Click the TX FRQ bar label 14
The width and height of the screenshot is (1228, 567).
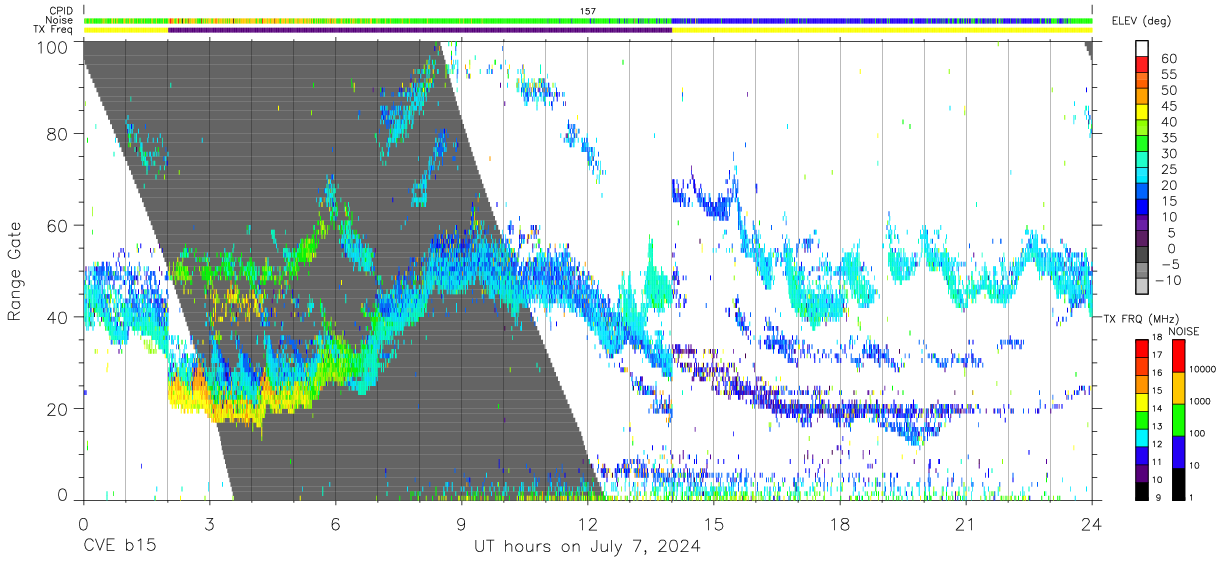pyautogui.click(x=1157, y=409)
